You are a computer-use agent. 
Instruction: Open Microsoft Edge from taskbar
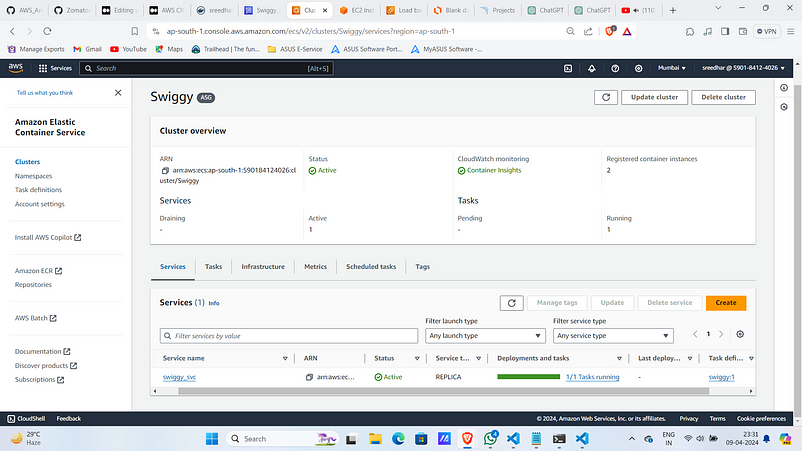click(398, 439)
